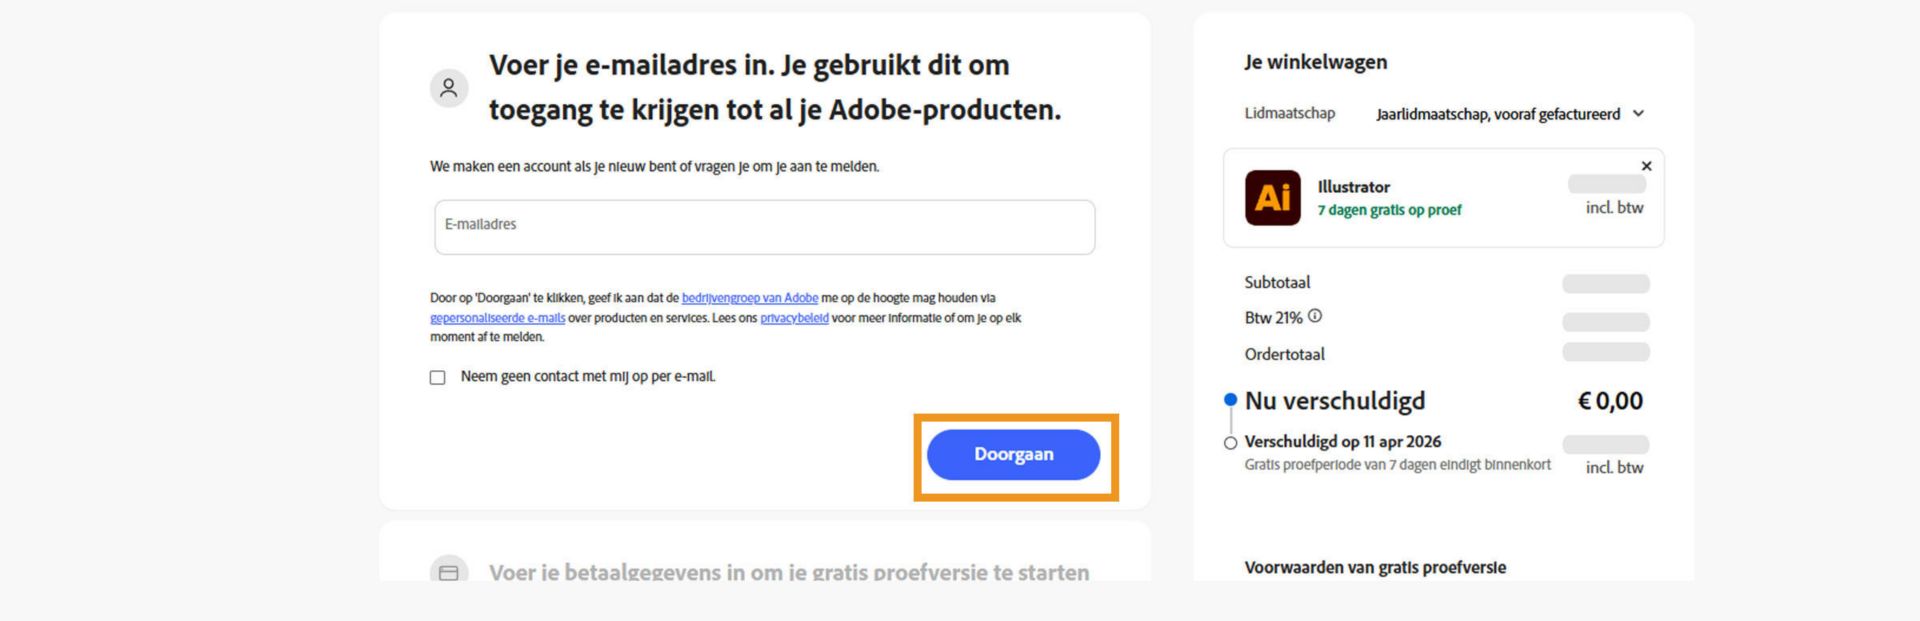Click the Lidmaatschap label
Screen dimensions: 1920x621
click(1288, 113)
